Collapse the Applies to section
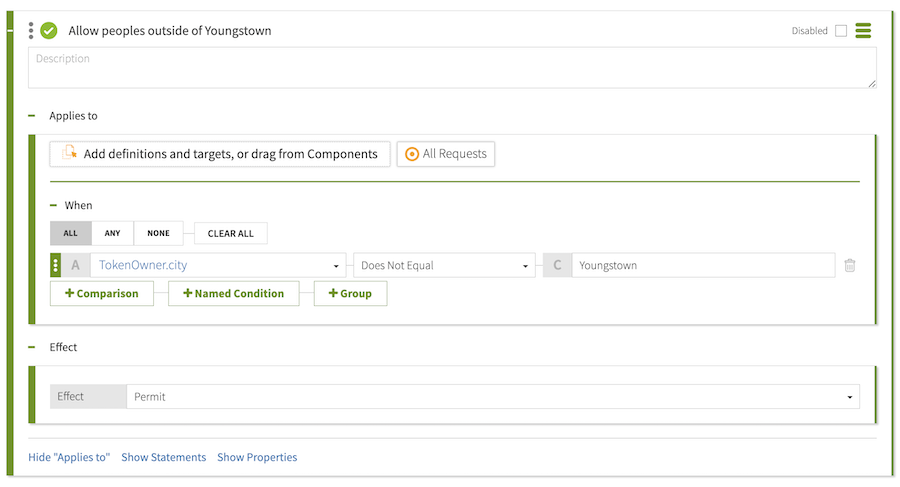The width and height of the screenshot is (900, 487). (33, 116)
